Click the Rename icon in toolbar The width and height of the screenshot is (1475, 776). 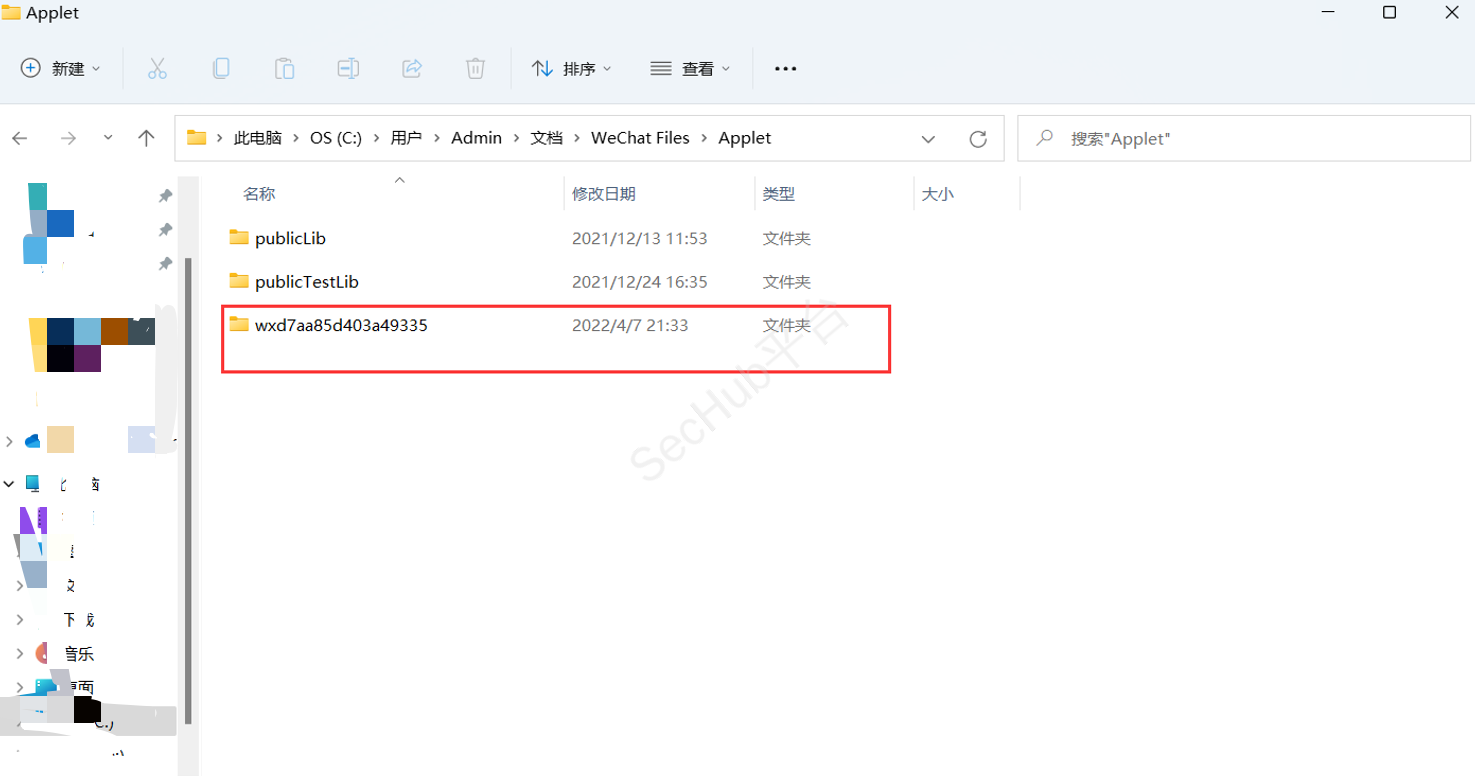[x=348, y=68]
